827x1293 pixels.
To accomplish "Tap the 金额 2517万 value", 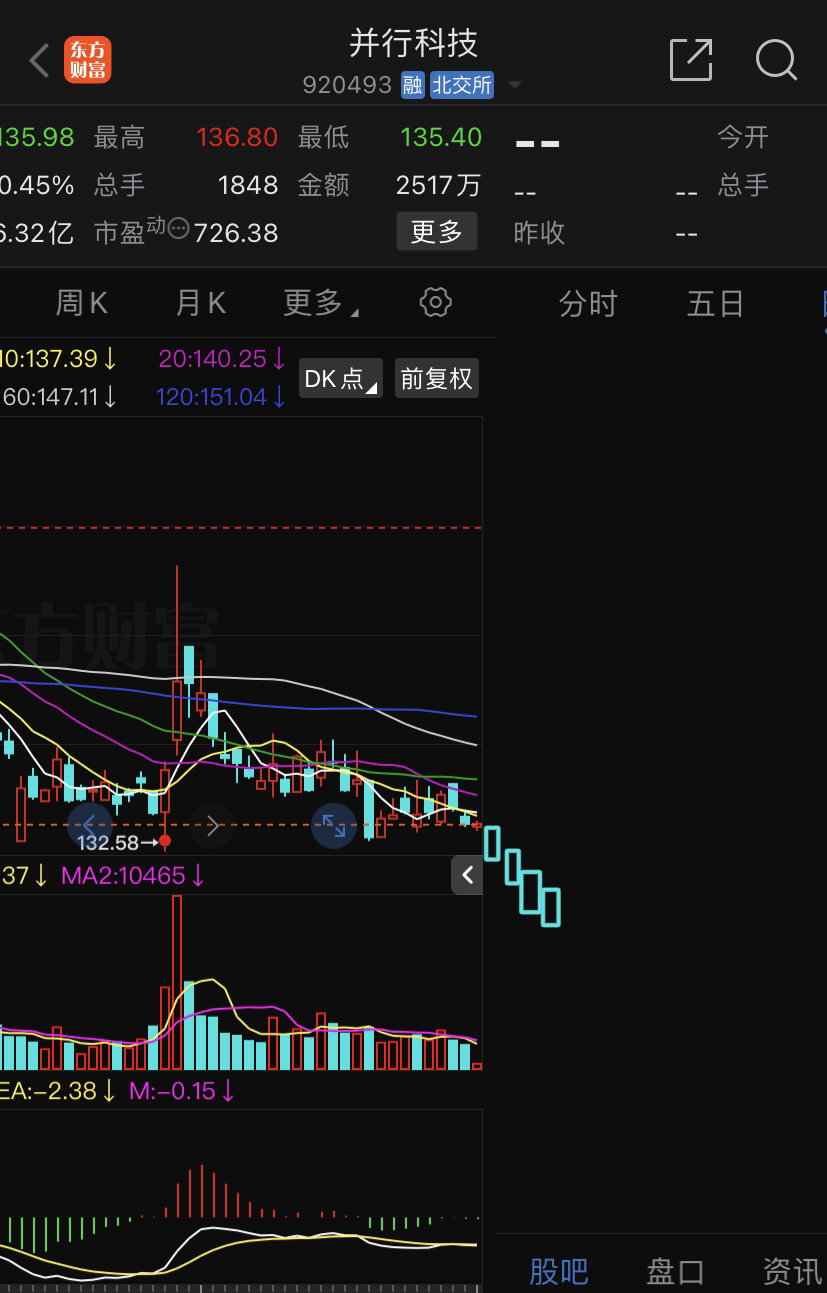I will pos(438,185).
